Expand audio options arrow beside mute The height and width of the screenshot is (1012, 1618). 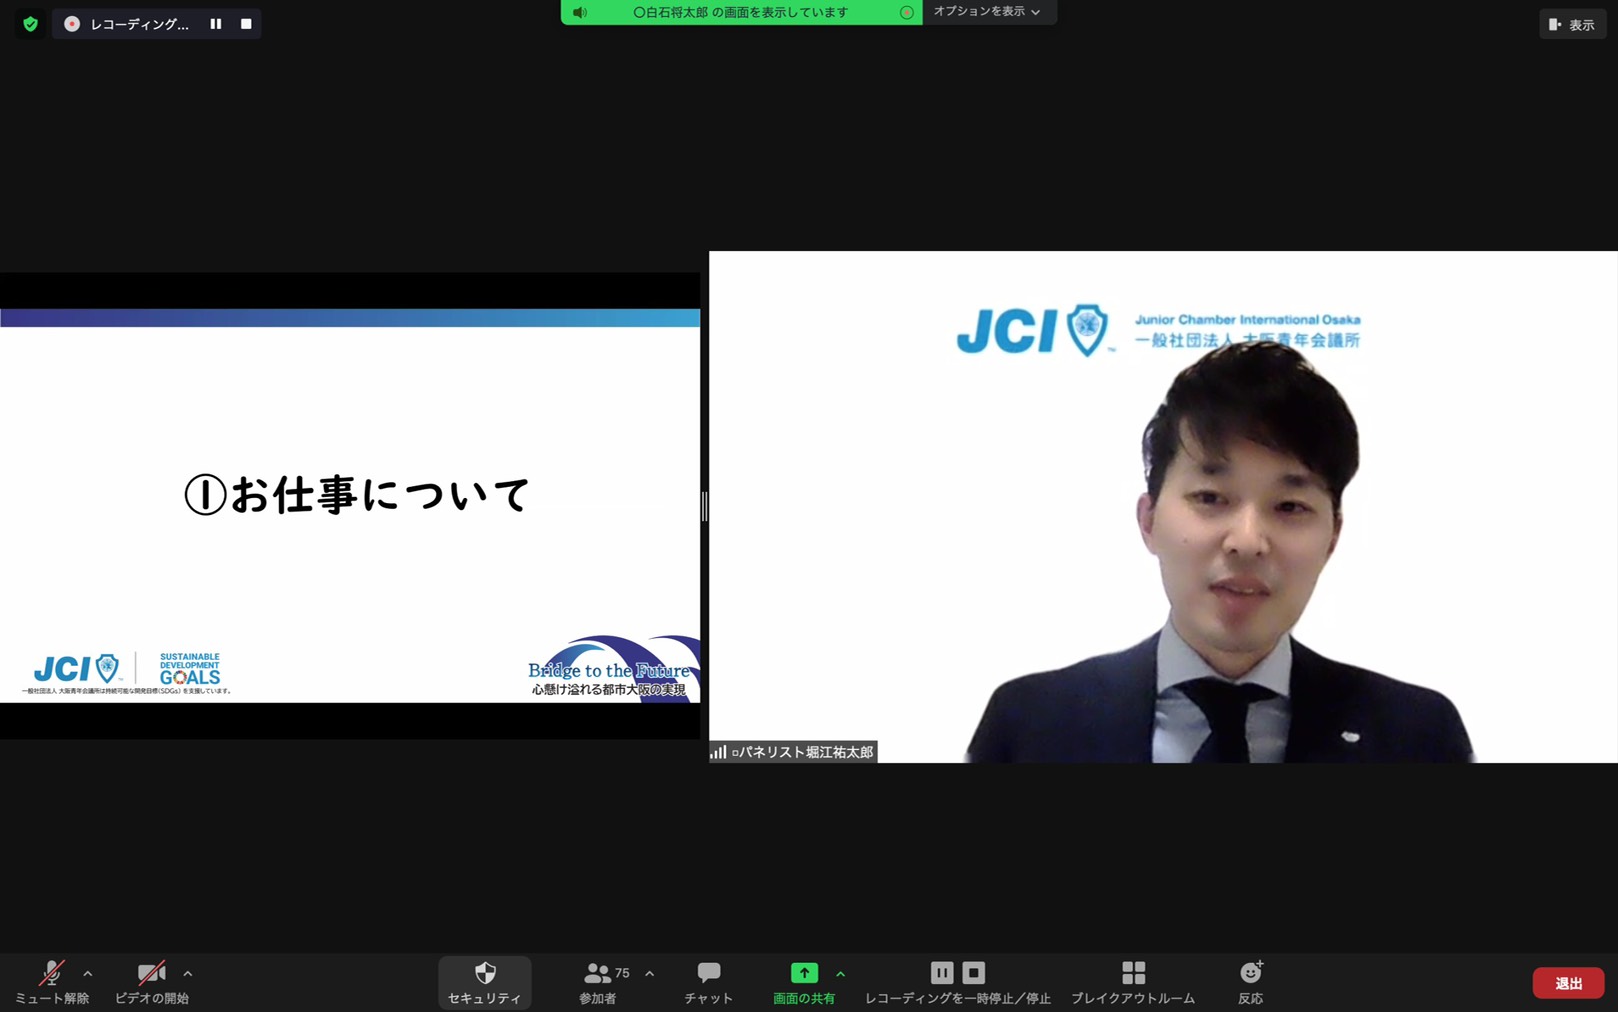click(x=88, y=973)
